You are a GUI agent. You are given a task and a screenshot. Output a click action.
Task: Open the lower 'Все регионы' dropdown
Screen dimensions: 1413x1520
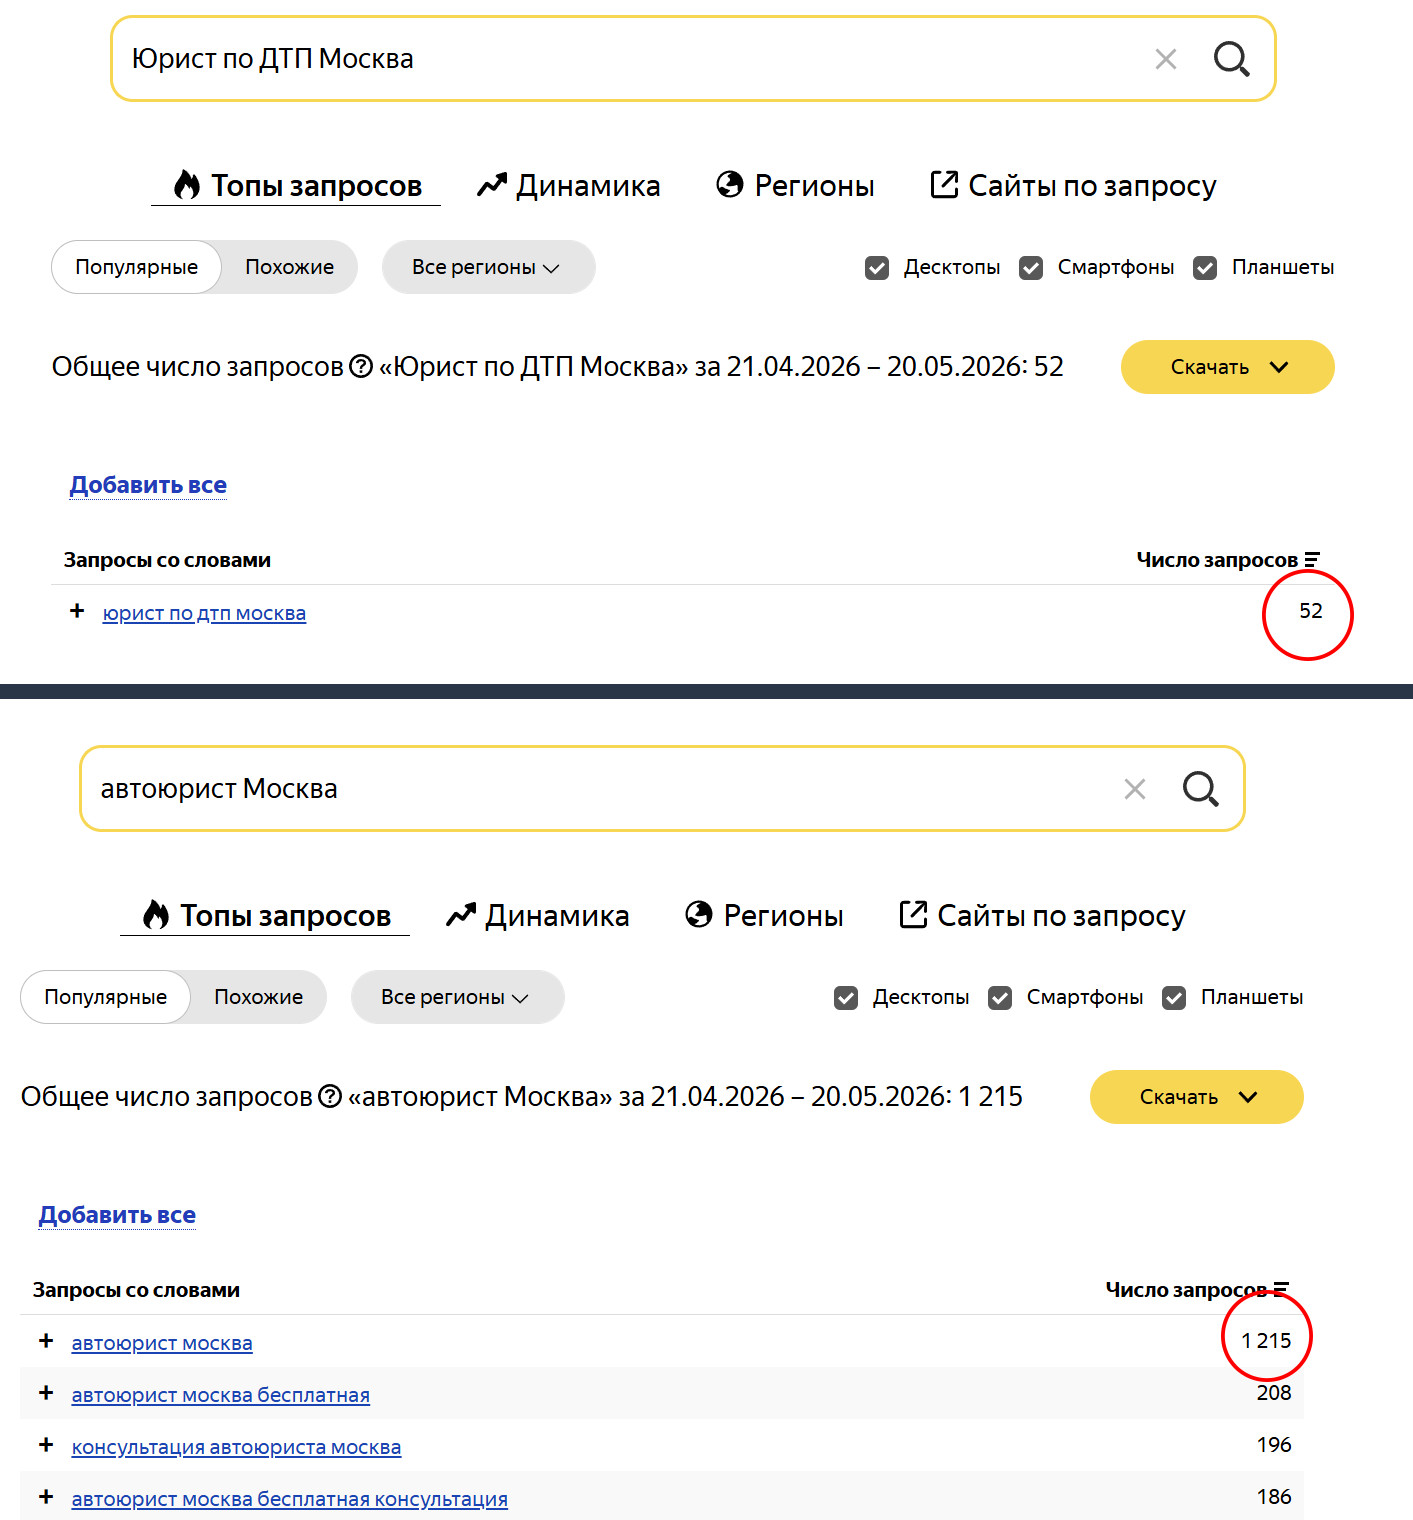[x=457, y=997]
